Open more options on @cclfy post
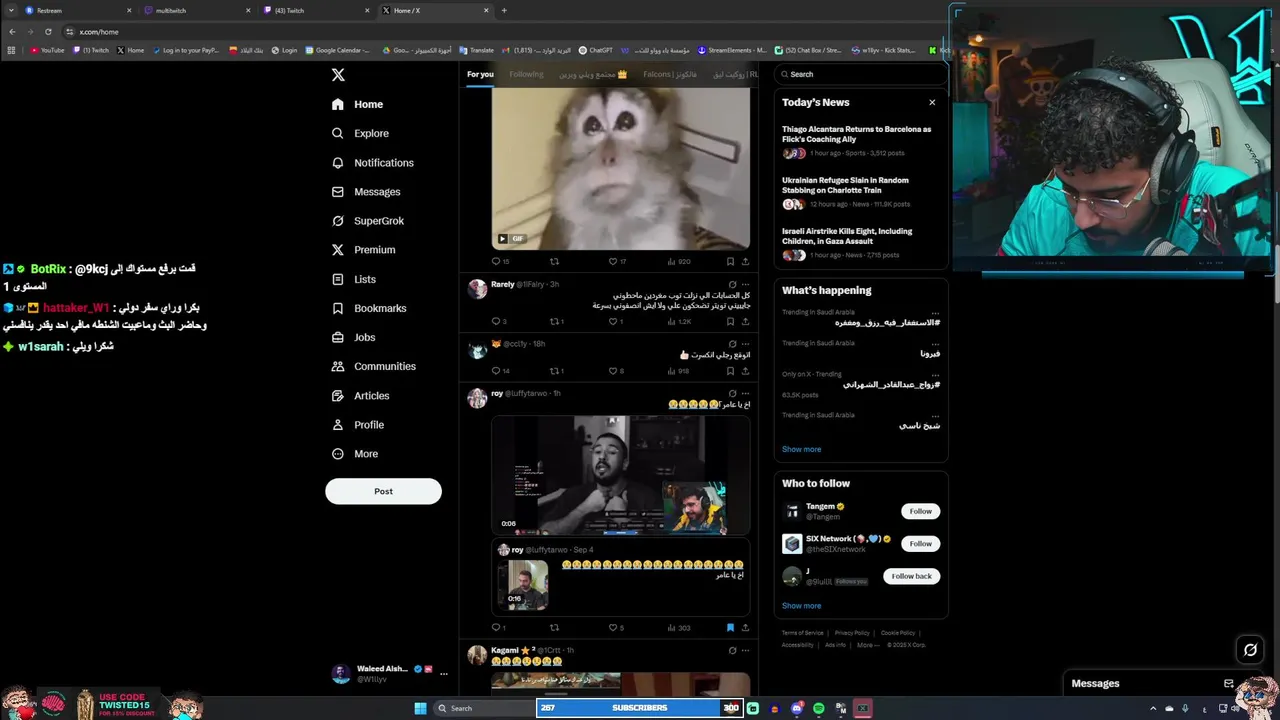Screen dimensions: 1280x720 pyautogui.click(x=745, y=343)
